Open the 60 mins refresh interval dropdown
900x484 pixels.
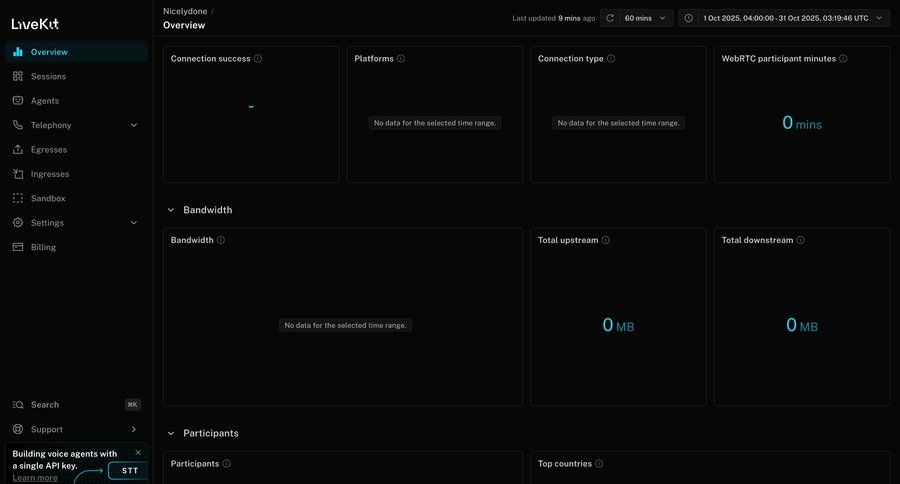pos(646,18)
